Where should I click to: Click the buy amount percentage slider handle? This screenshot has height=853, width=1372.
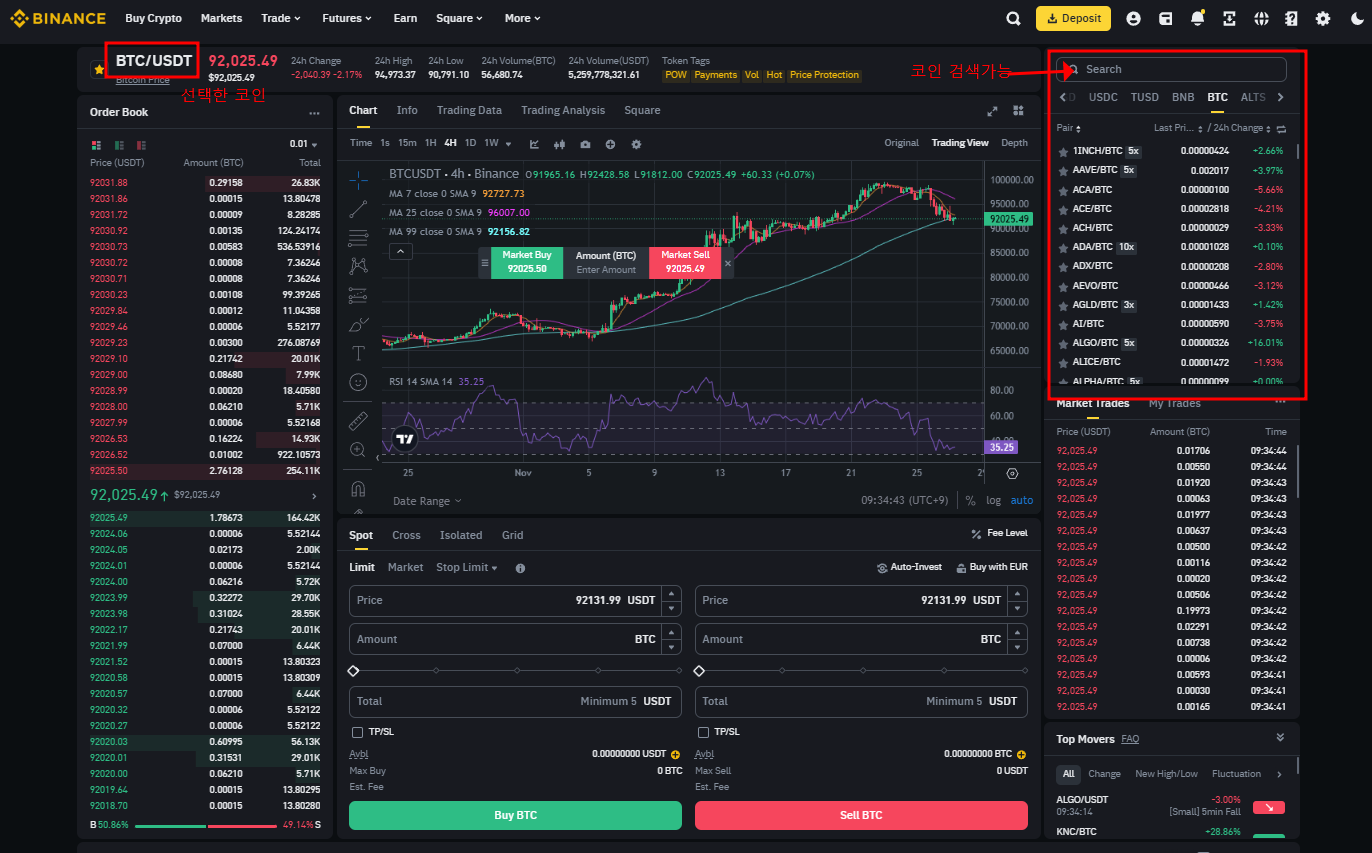point(353,670)
